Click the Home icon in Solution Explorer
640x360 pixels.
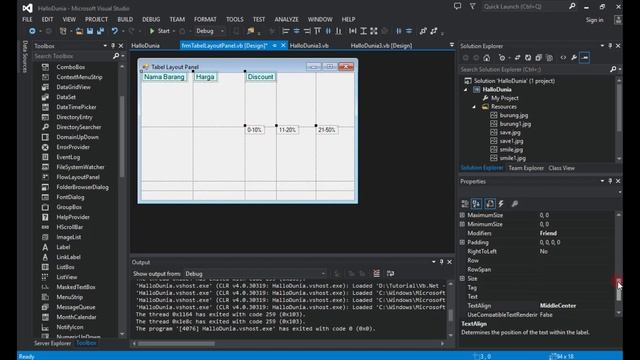(487, 58)
